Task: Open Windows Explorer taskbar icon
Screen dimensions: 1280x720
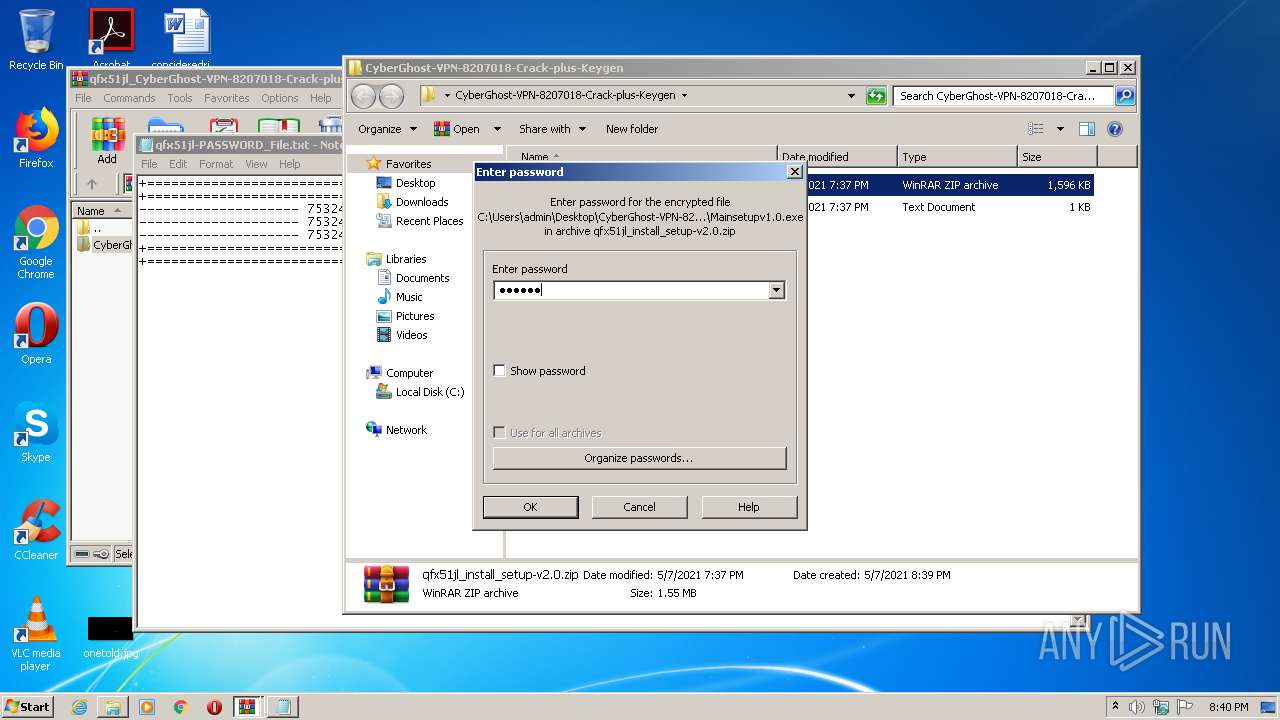Action: pos(113,707)
